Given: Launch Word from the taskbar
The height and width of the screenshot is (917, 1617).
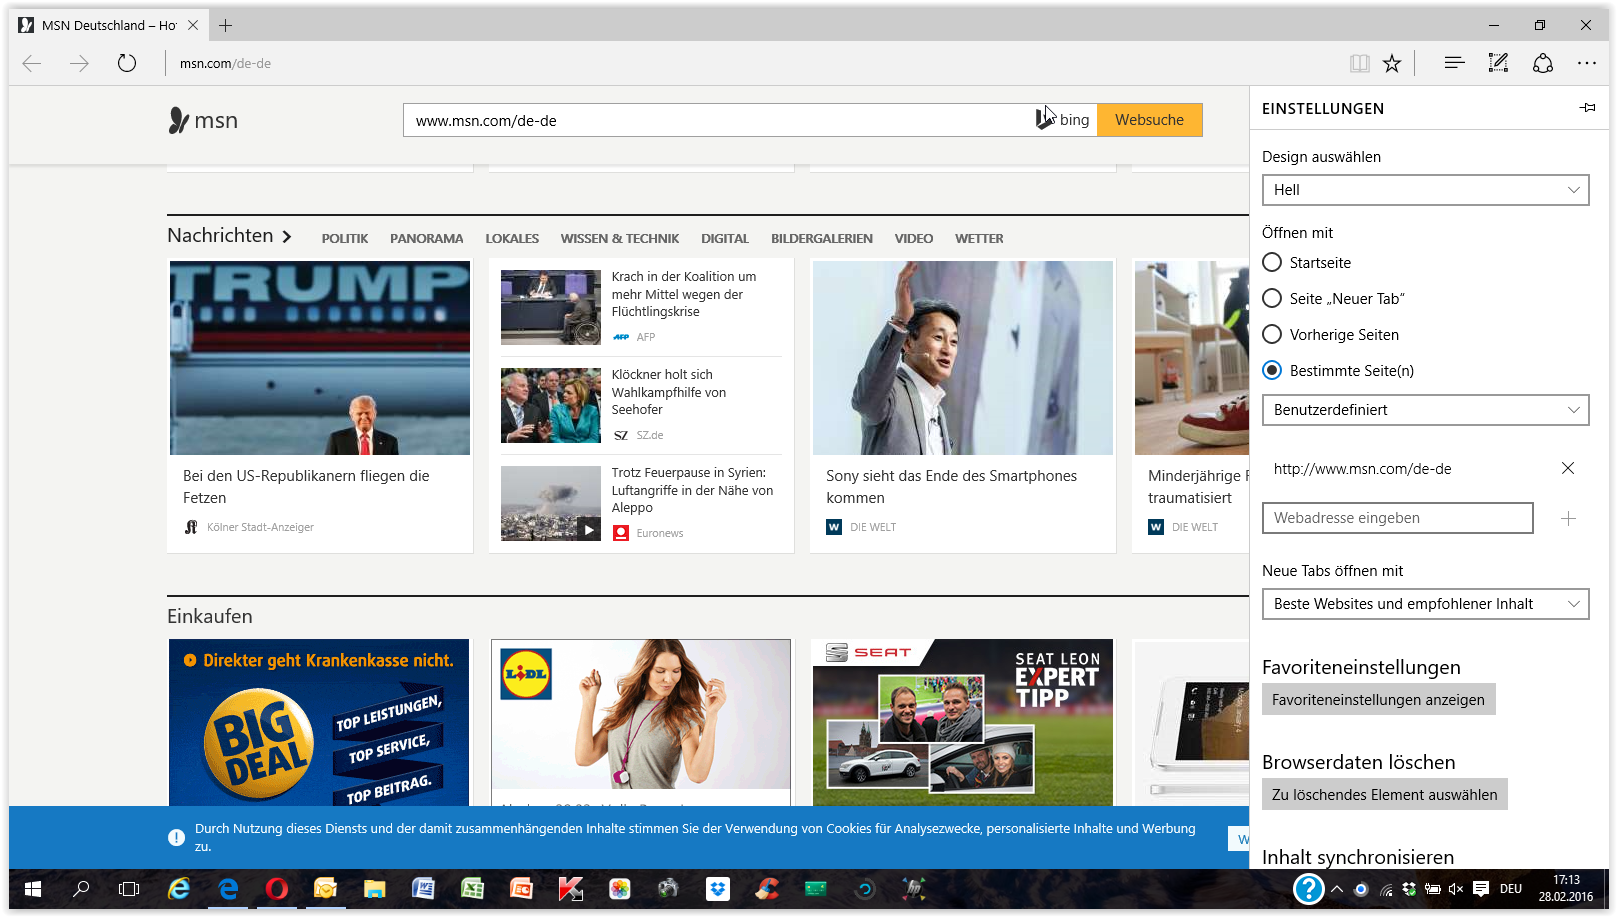Looking at the screenshot, I should (x=424, y=888).
